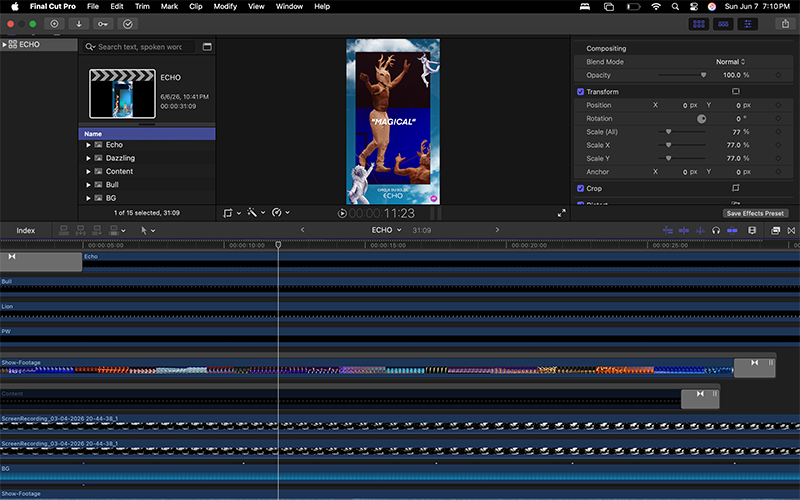Uncheck the Crop checkbox
This screenshot has height=500, width=800.
[580, 188]
